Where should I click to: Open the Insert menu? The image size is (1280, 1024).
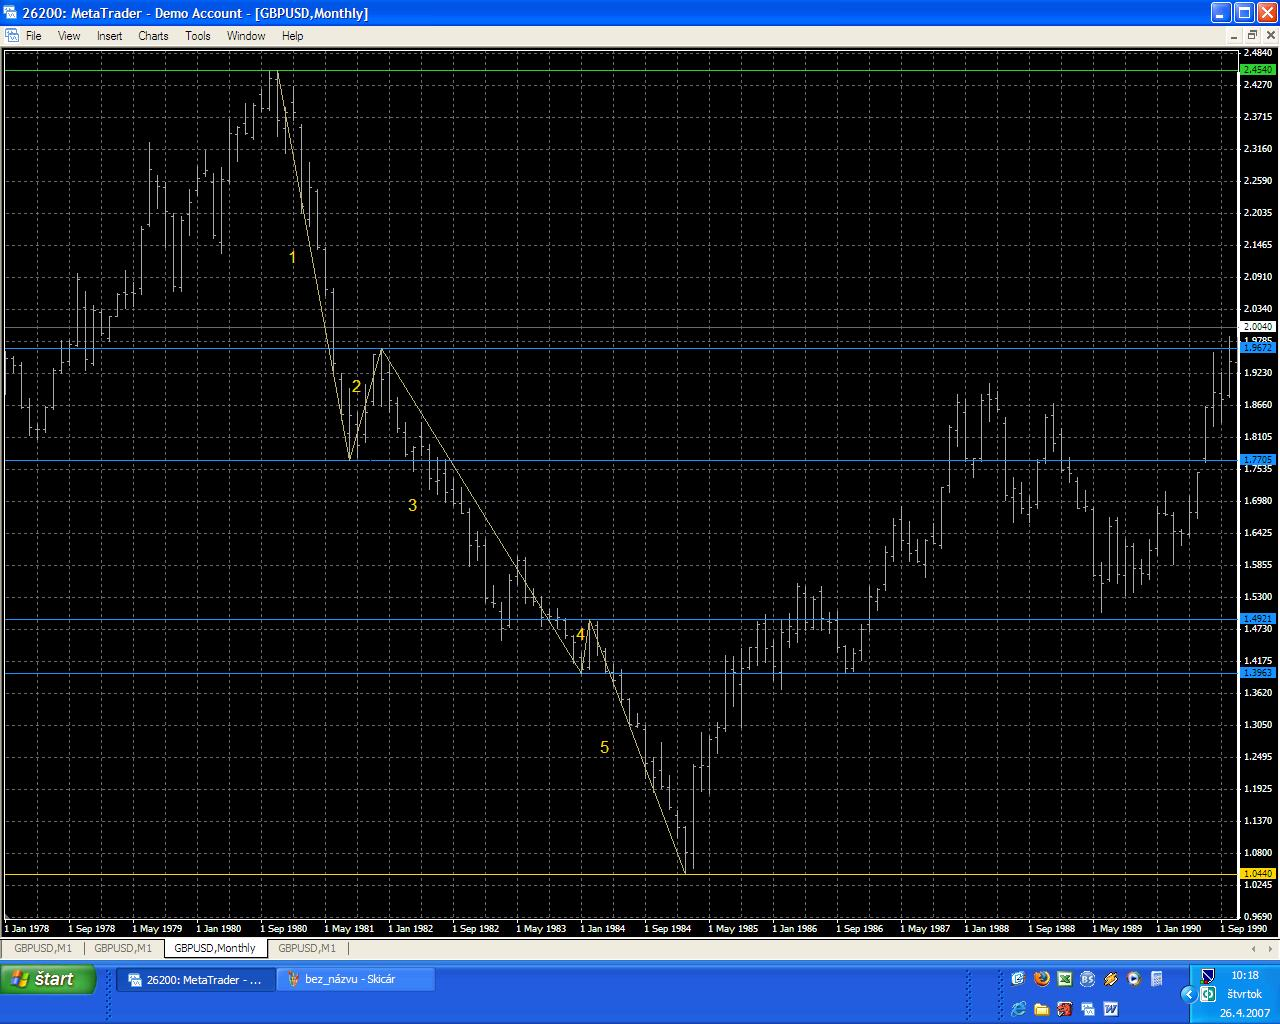click(x=109, y=36)
